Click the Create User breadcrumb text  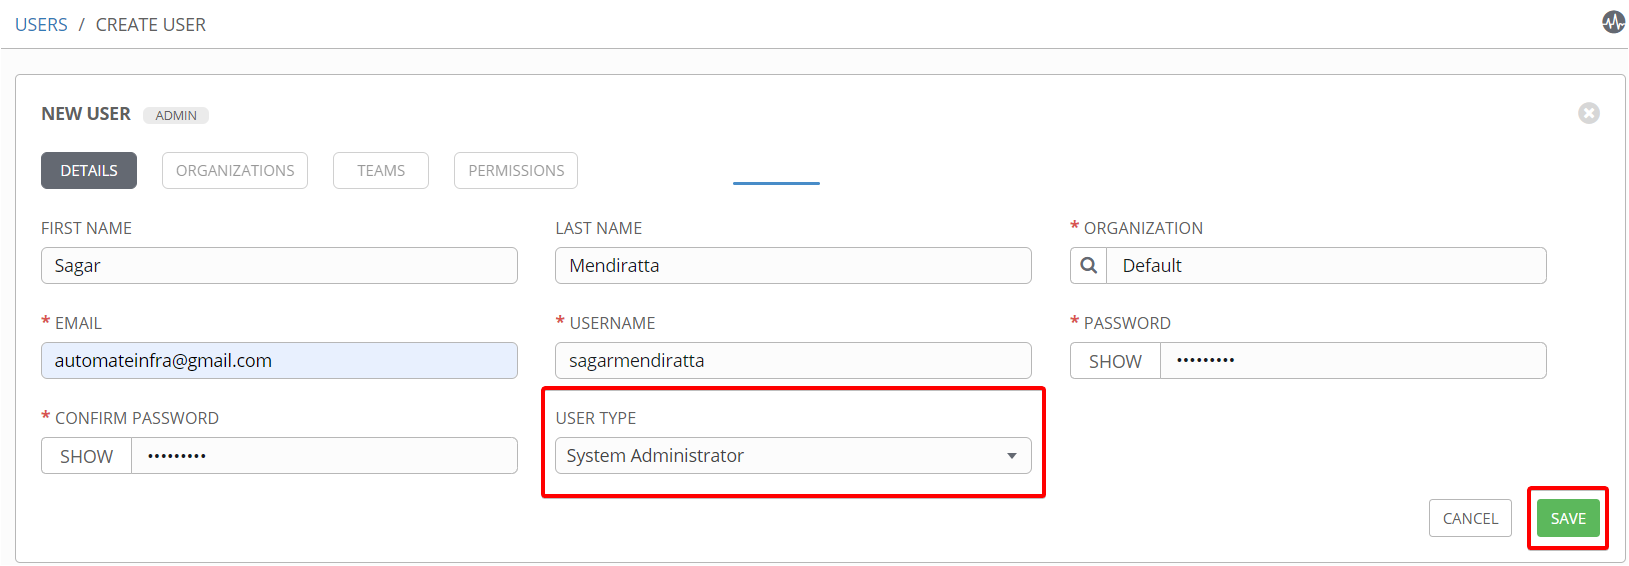[151, 25]
